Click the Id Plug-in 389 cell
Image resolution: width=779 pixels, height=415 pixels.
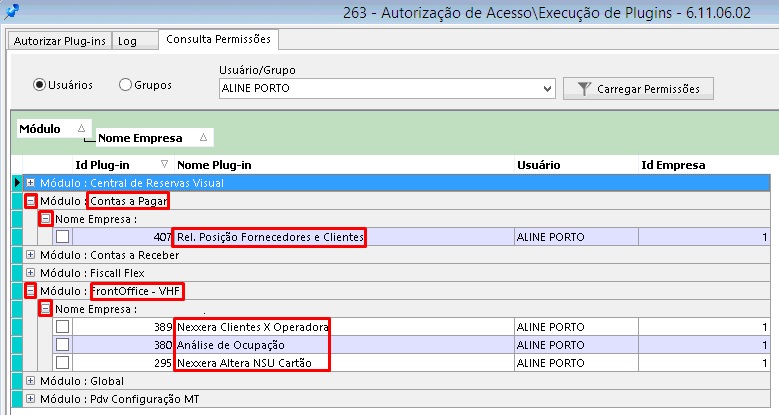click(122, 327)
